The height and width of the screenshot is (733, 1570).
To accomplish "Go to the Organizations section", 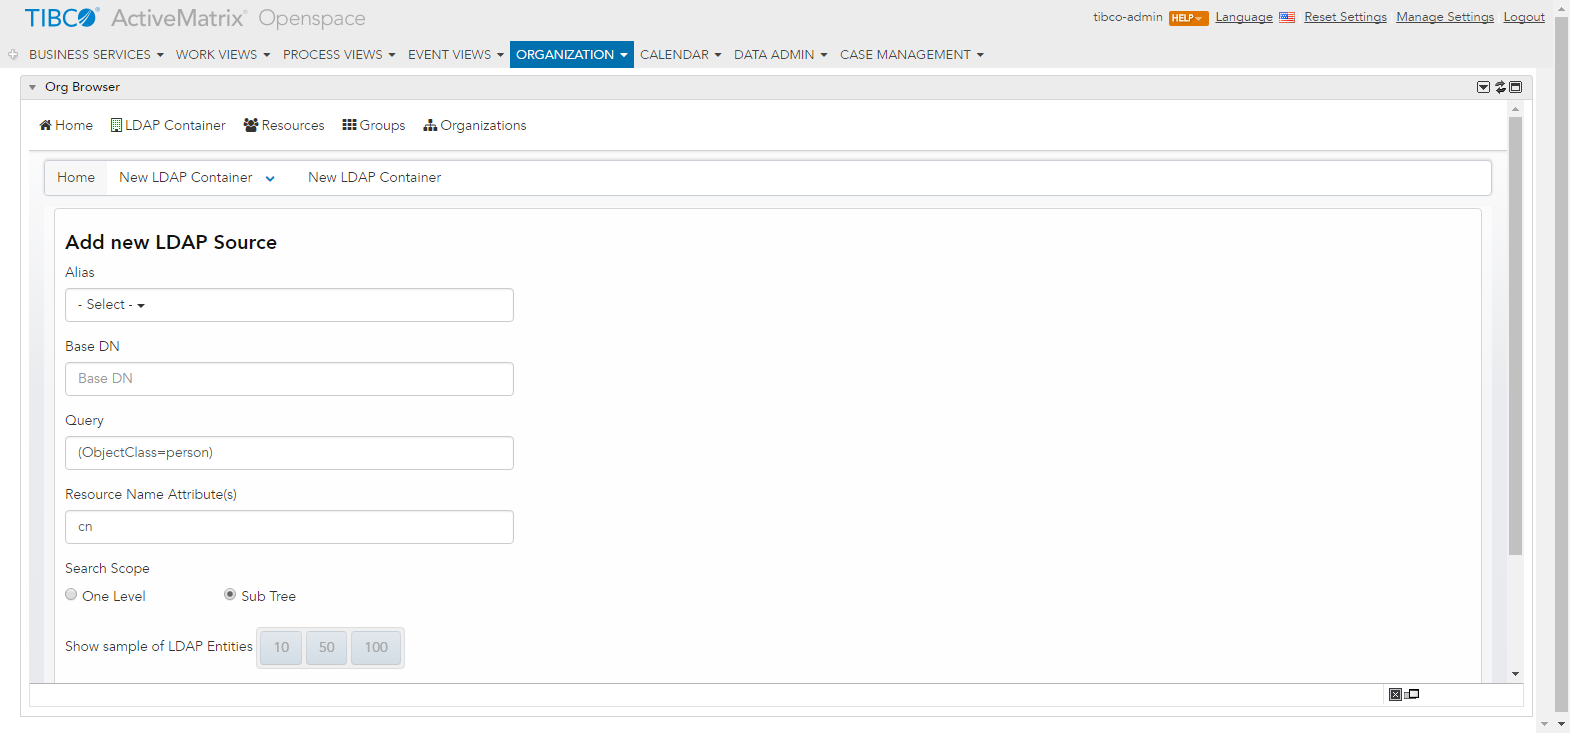I will 475,125.
